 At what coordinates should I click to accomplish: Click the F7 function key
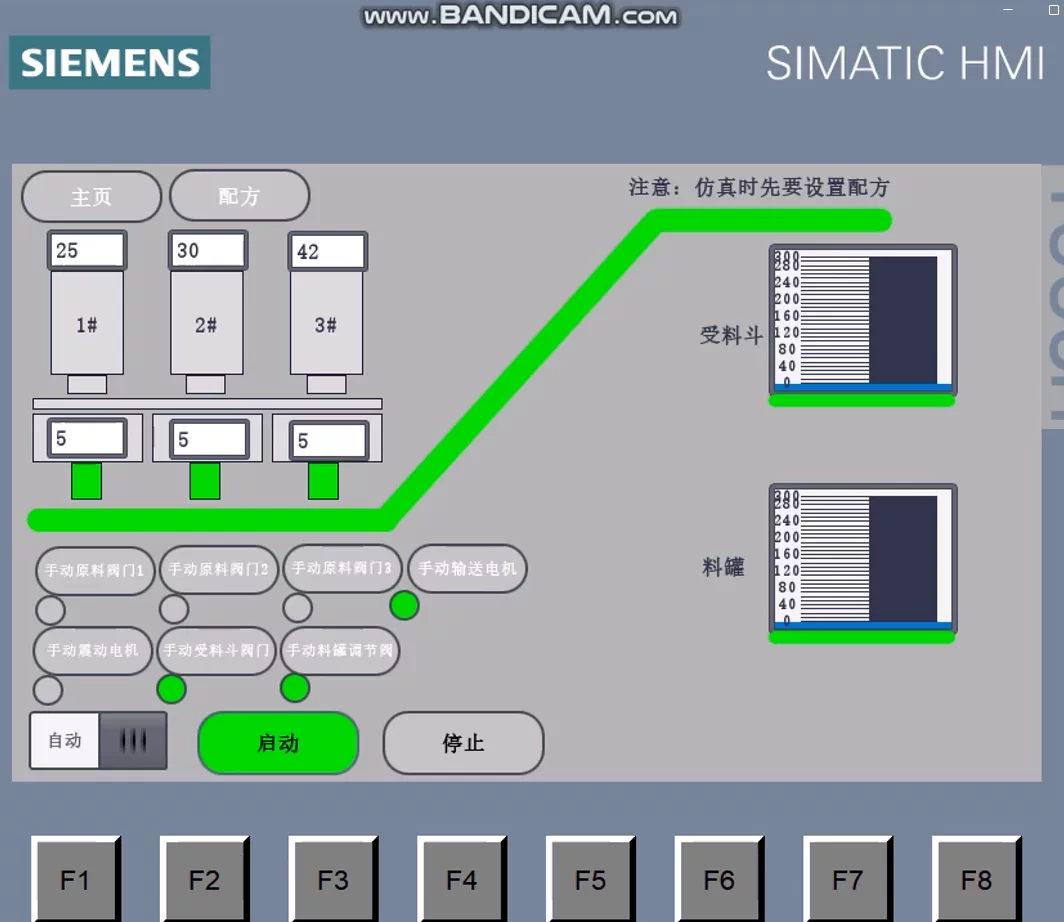[x=848, y=880]
